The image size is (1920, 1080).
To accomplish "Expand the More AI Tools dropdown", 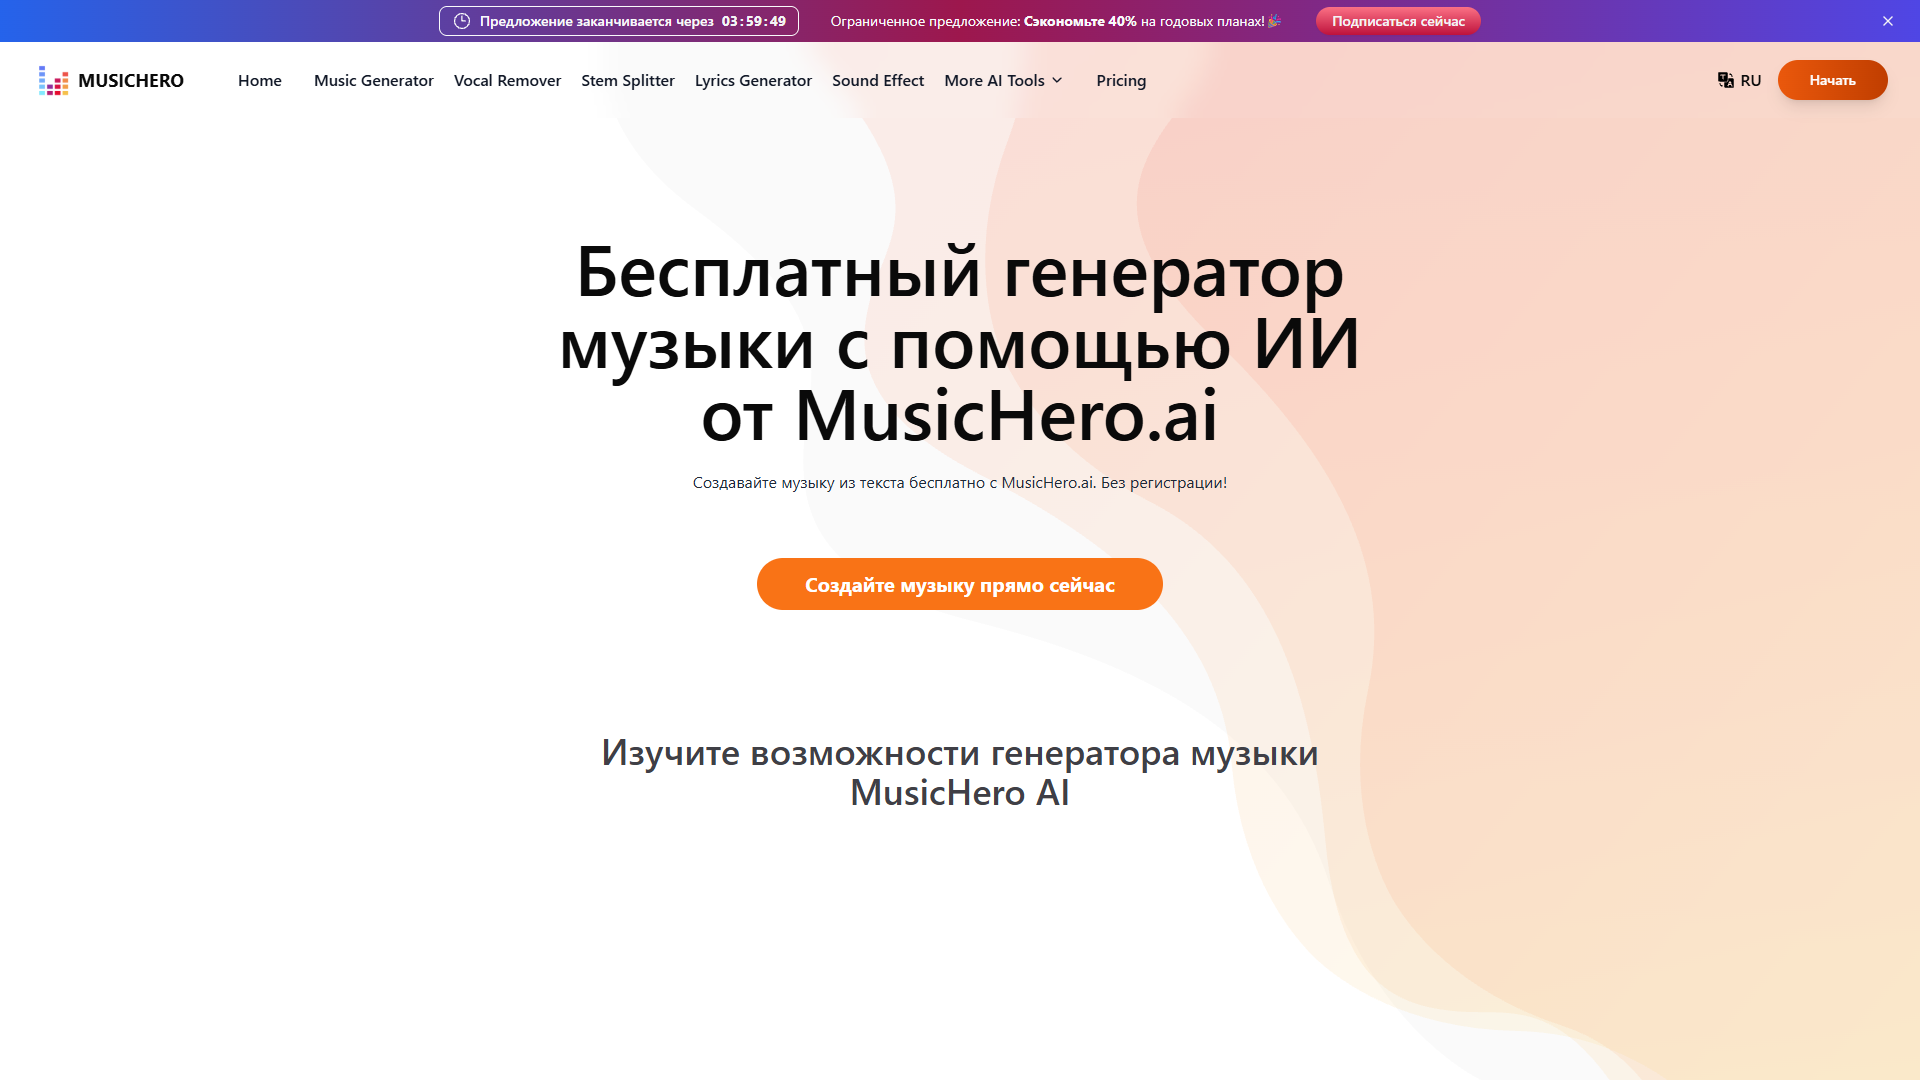I will coord(1003,80).
